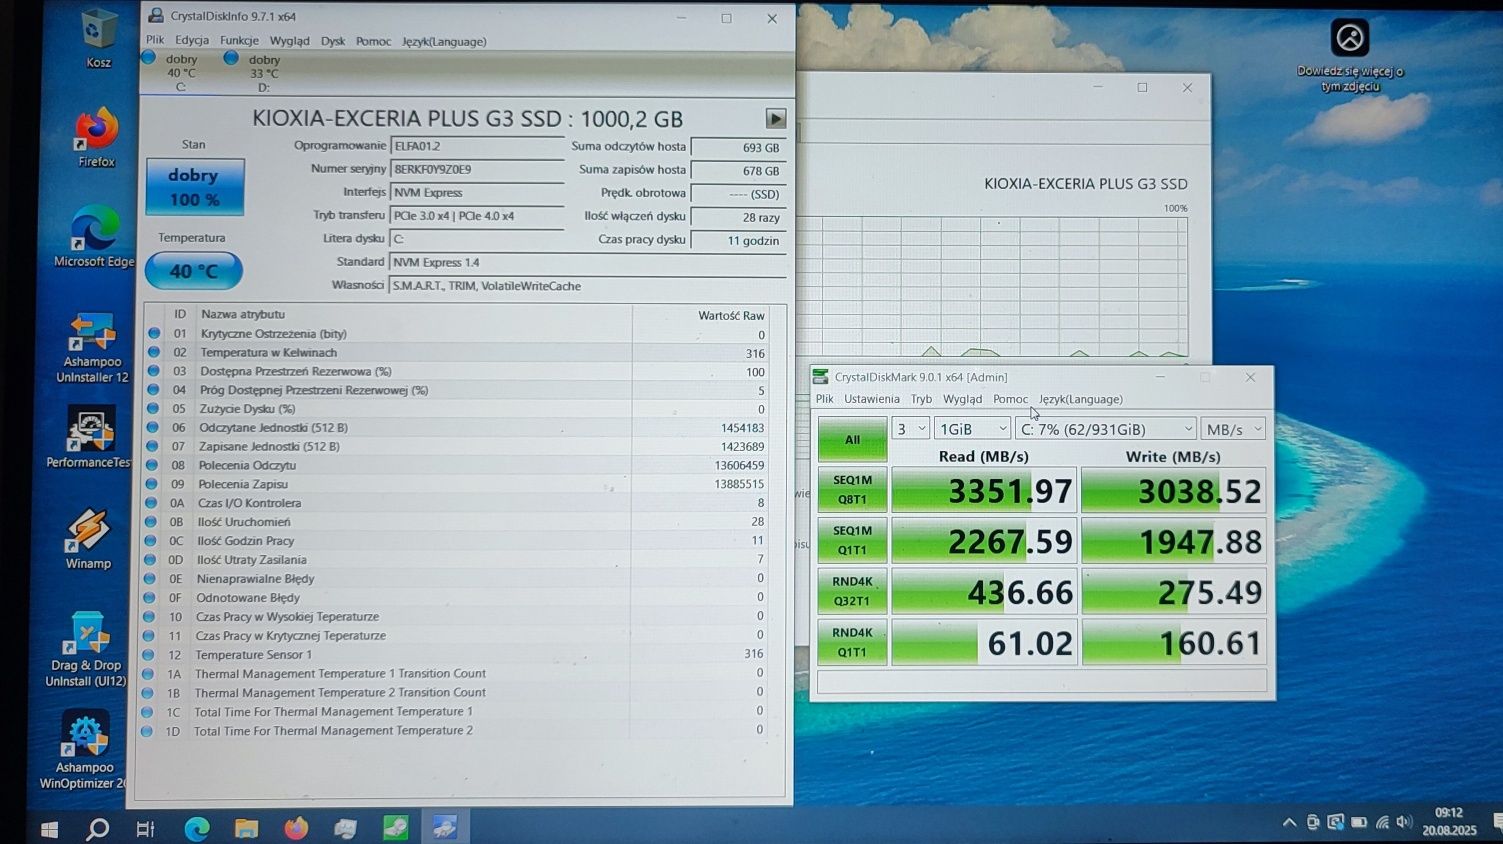Run the SEQ1M Q8T1 test

click(x=852, y=490)
